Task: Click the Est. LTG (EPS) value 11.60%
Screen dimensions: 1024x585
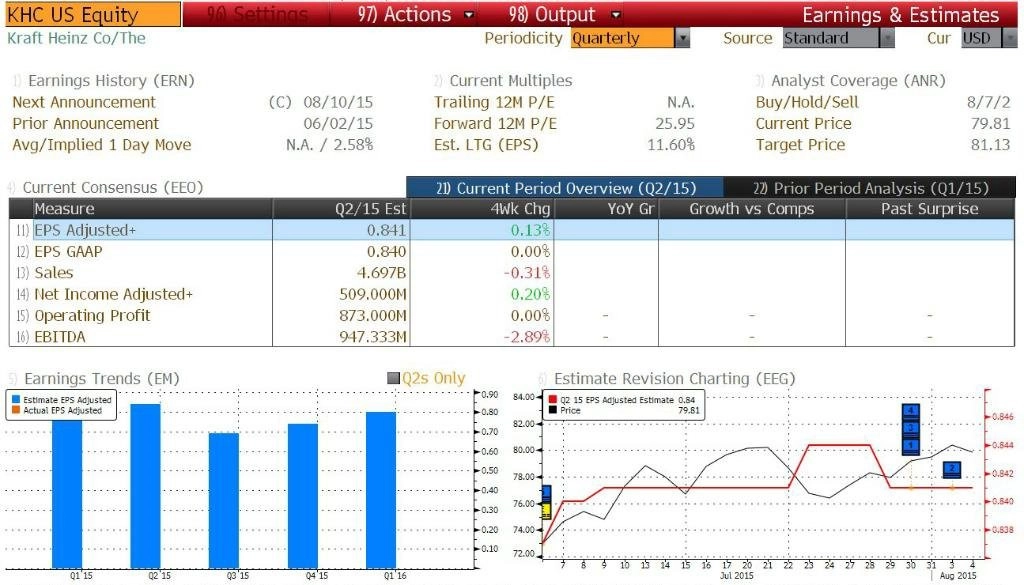Action: pyautogui.click(x=671, y=145)
